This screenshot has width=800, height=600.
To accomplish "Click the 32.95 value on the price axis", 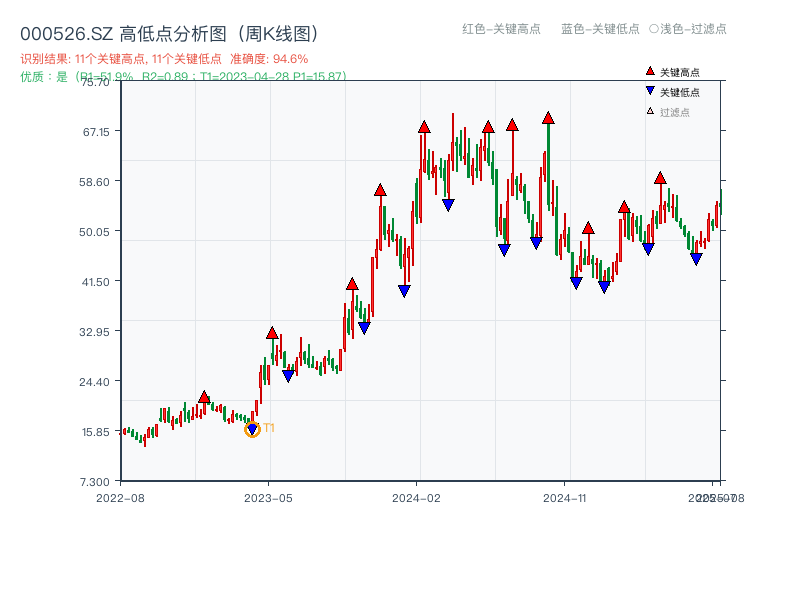I will tap(94, 332).
